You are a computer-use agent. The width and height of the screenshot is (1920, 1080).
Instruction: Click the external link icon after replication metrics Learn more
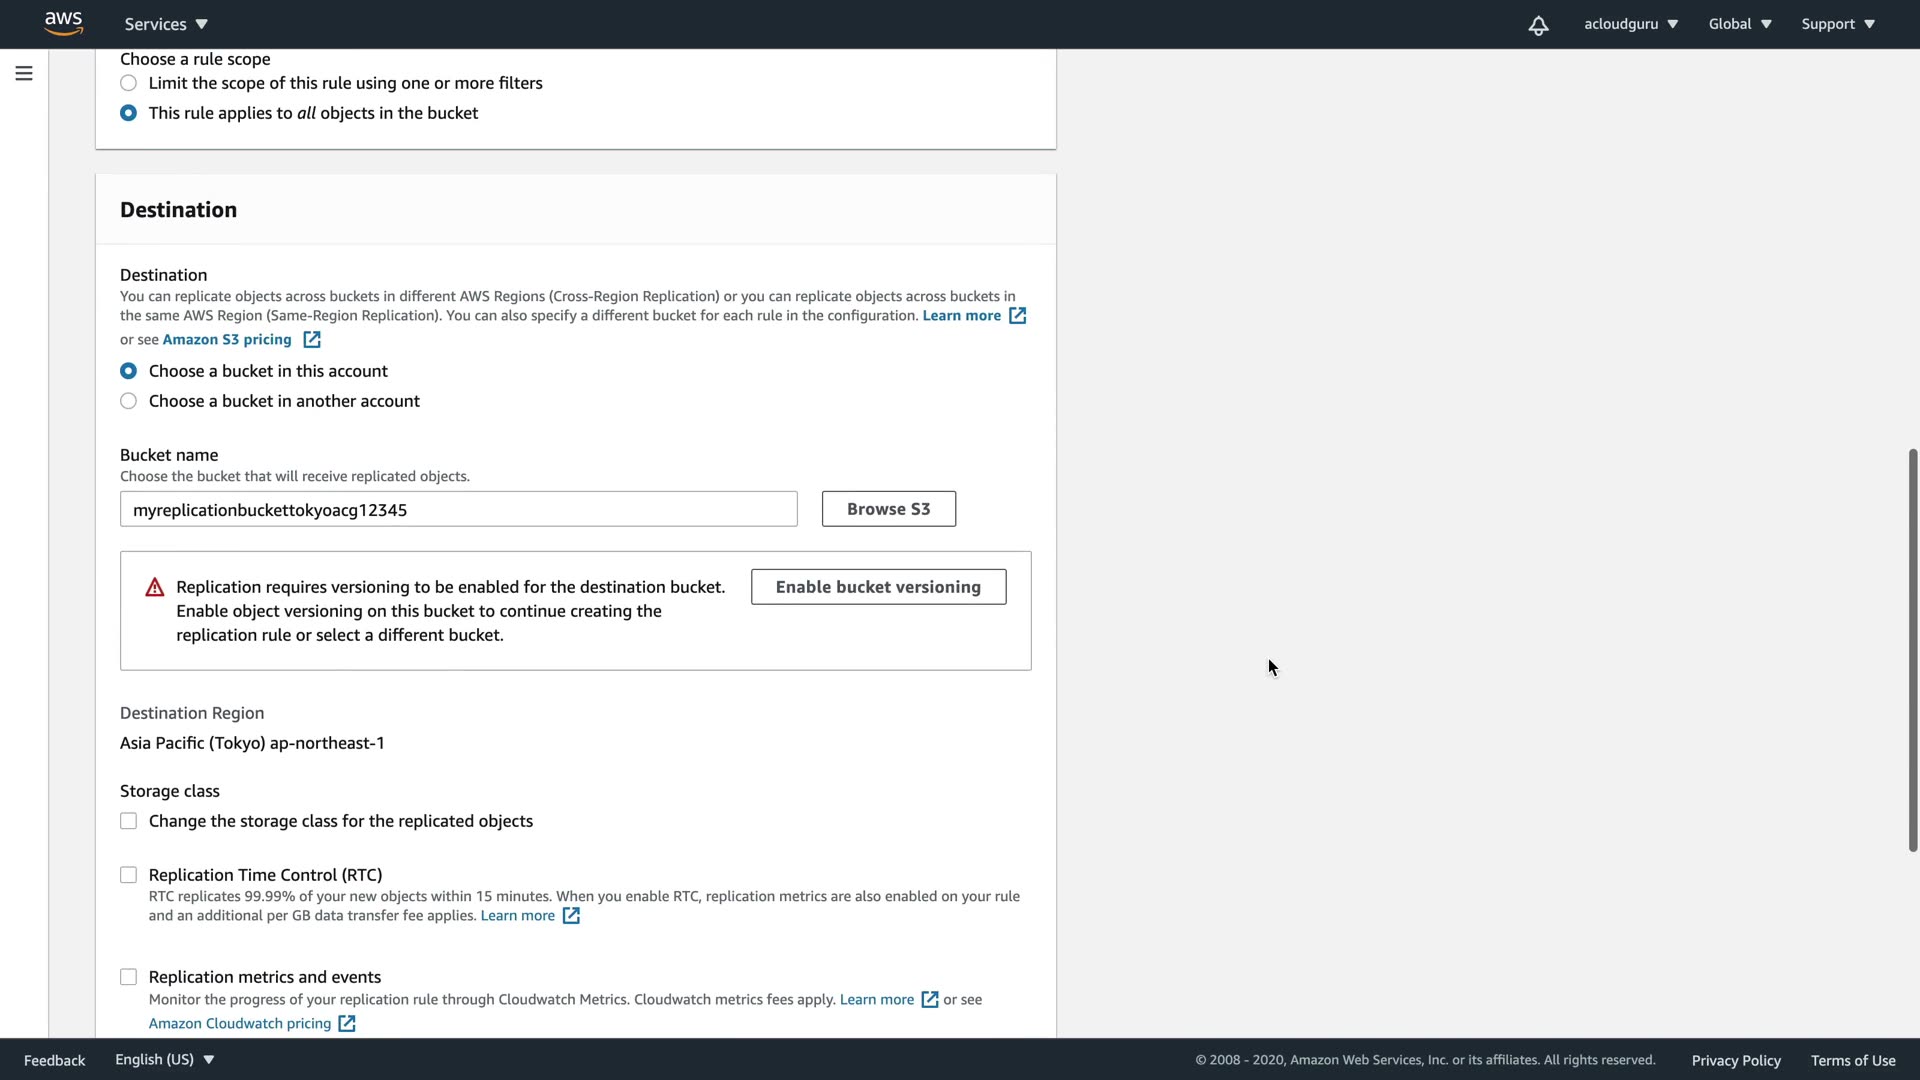(x=929, y=1000)
